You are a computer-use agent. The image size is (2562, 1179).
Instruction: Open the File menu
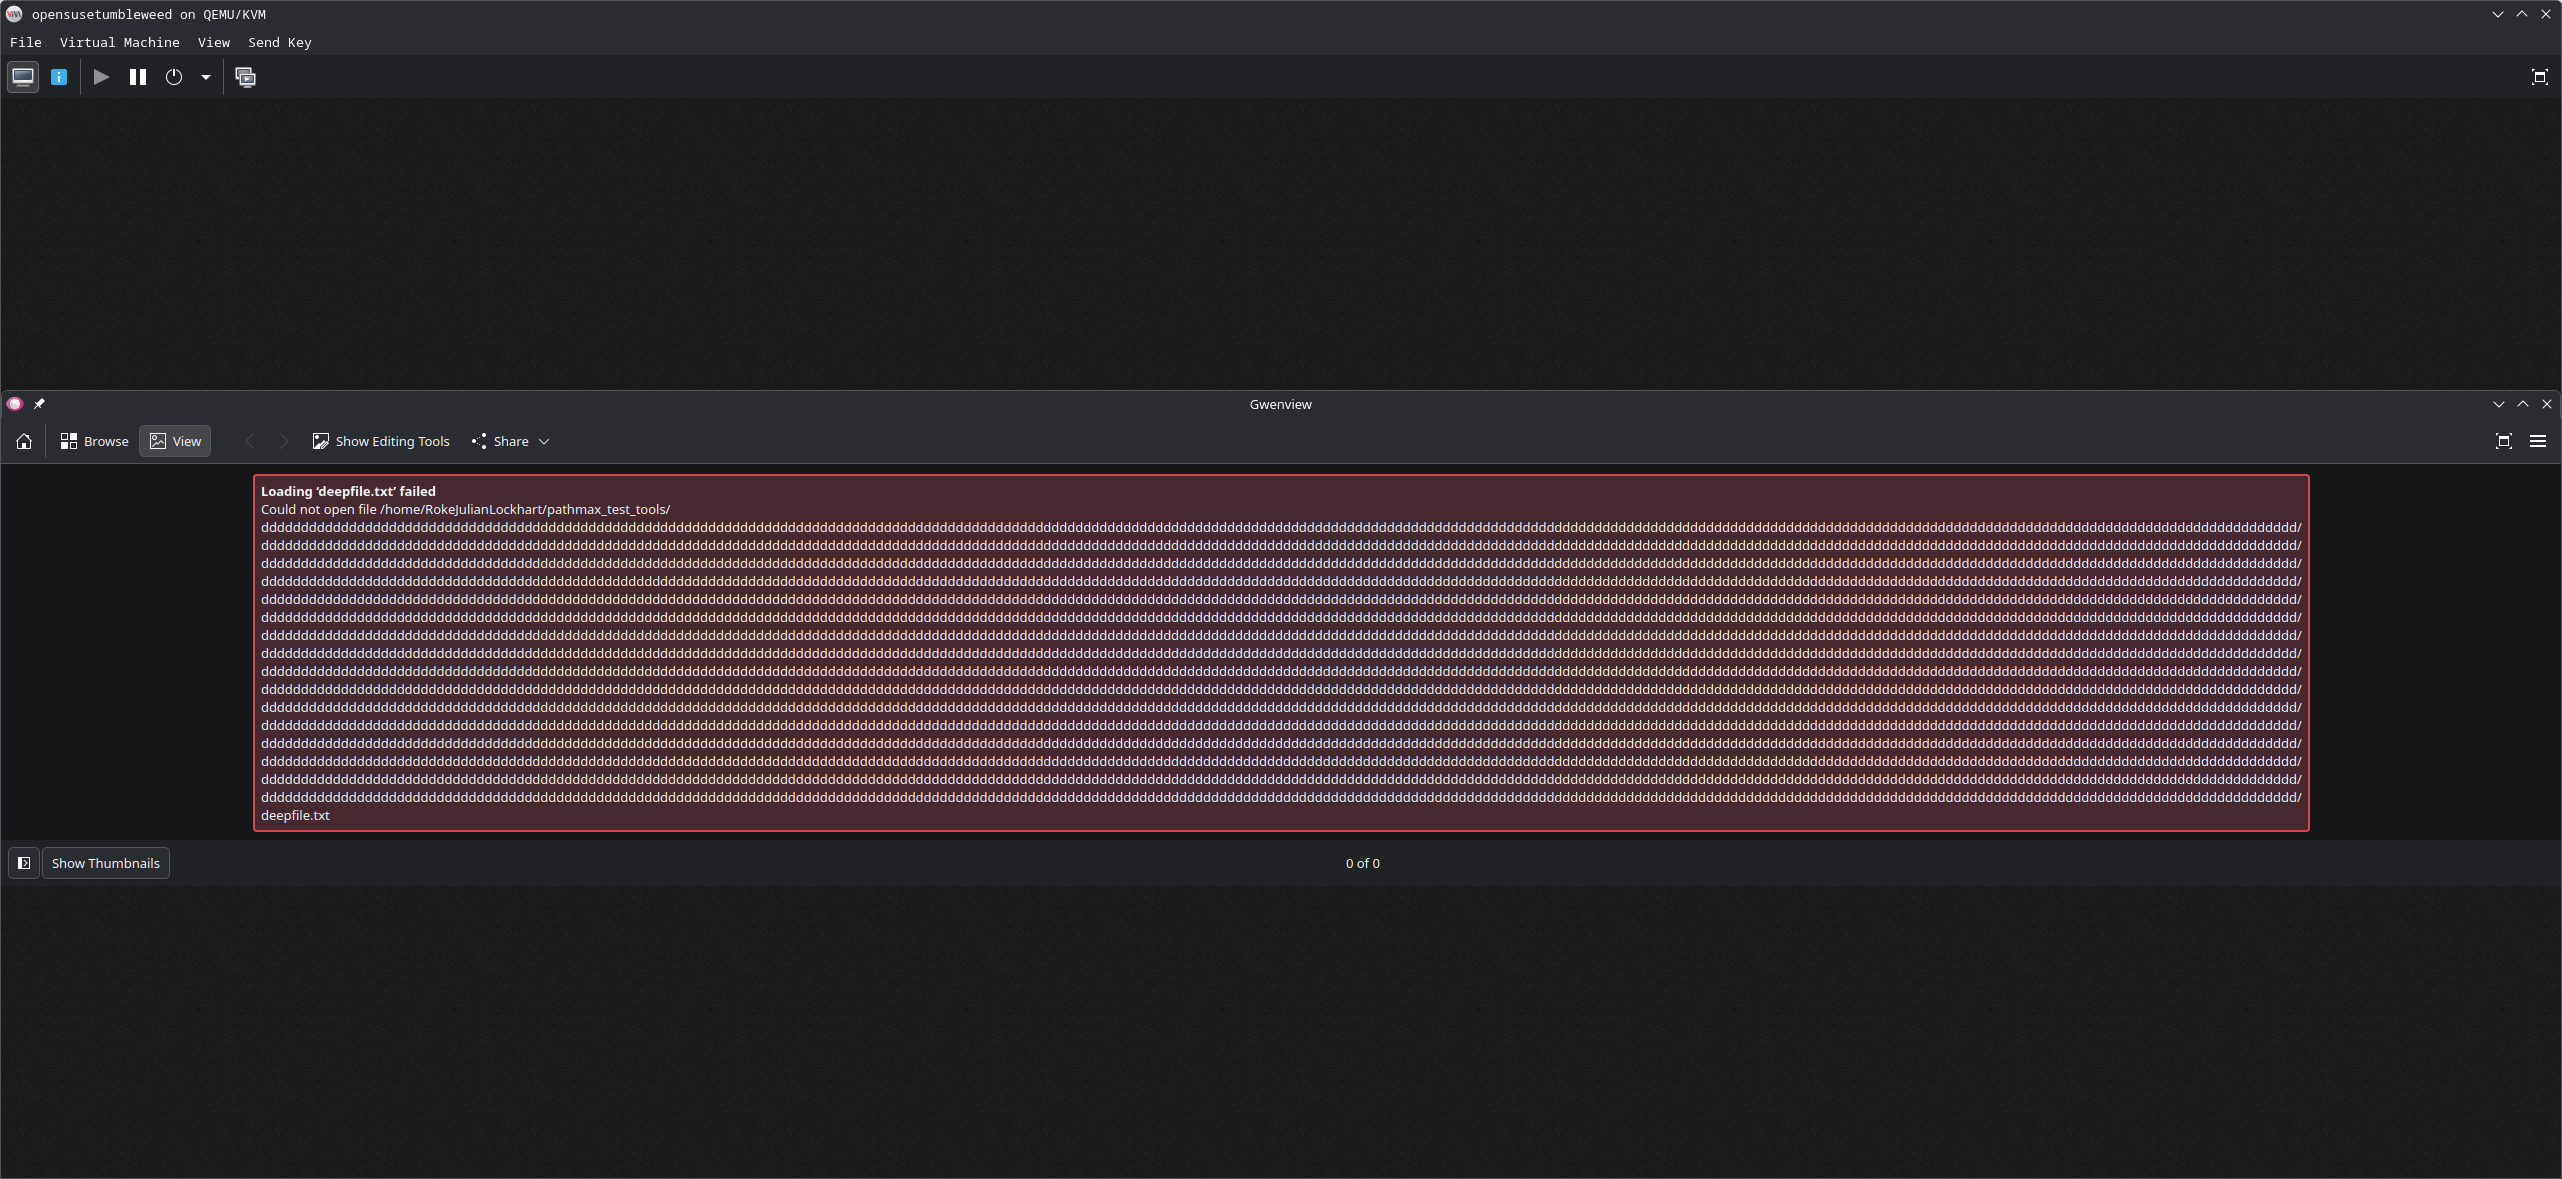pos(25,42)
